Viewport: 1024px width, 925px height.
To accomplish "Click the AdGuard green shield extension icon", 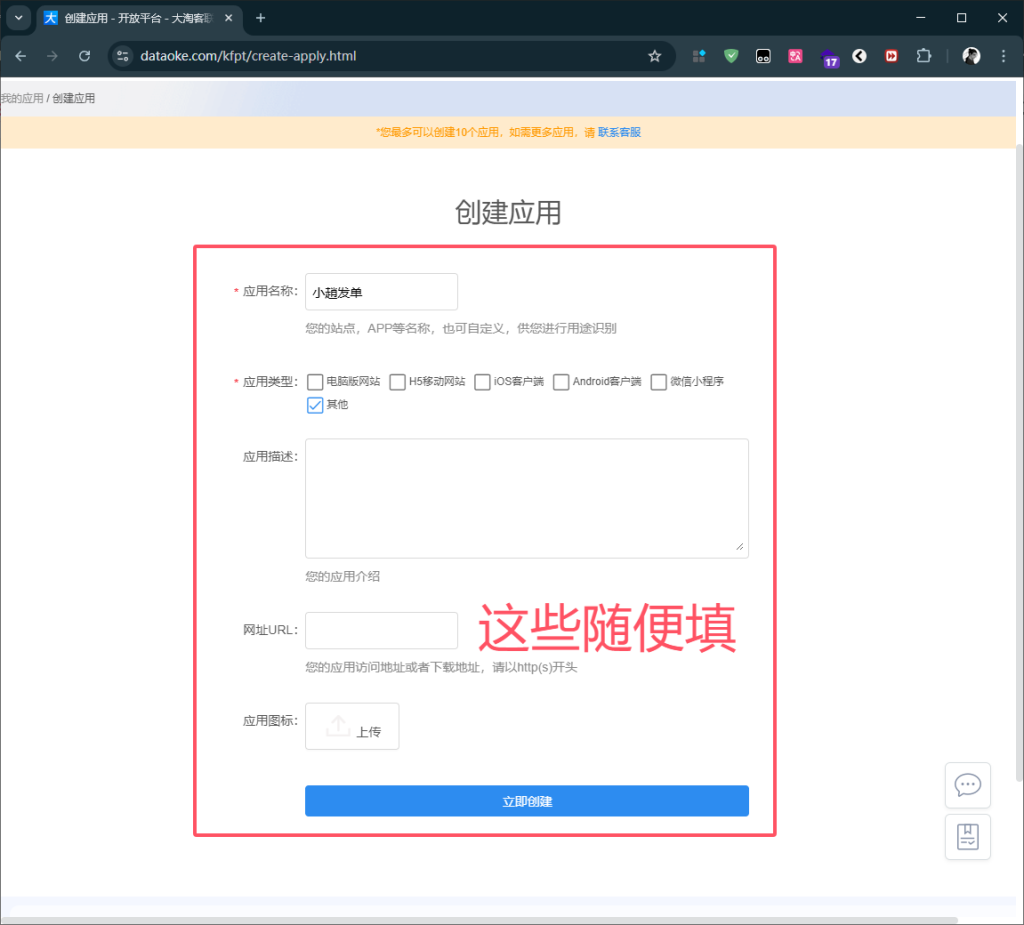I will point(731,56).
